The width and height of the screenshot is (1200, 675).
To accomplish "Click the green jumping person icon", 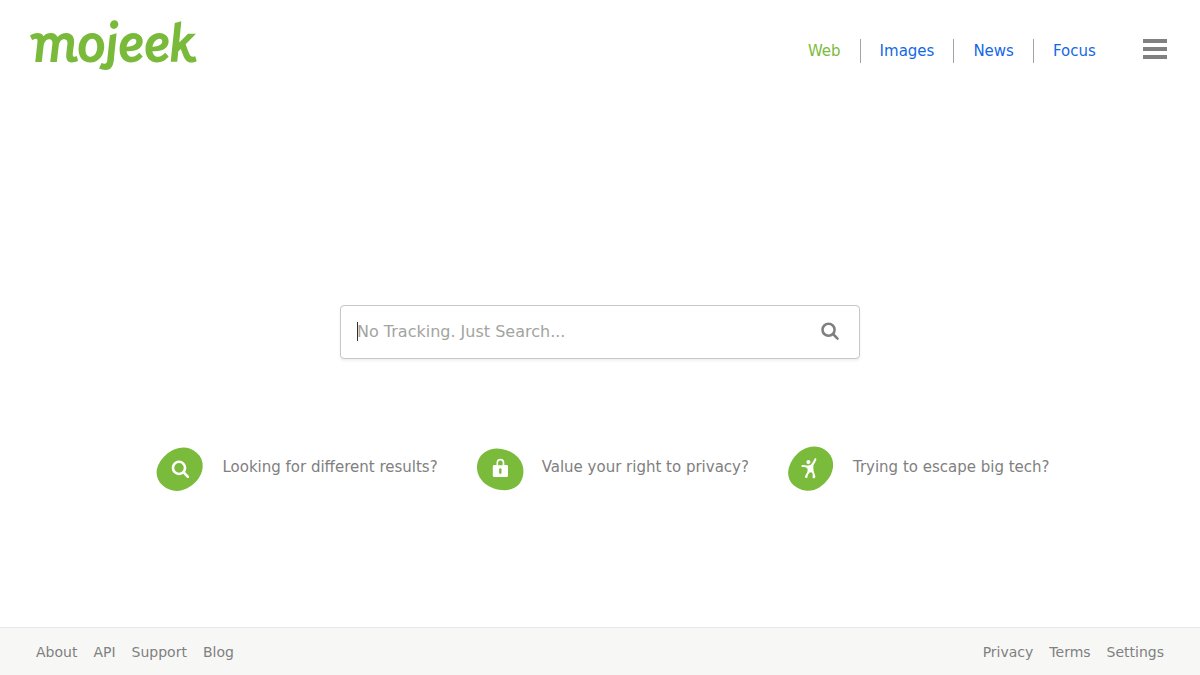I will coord(810,468).
